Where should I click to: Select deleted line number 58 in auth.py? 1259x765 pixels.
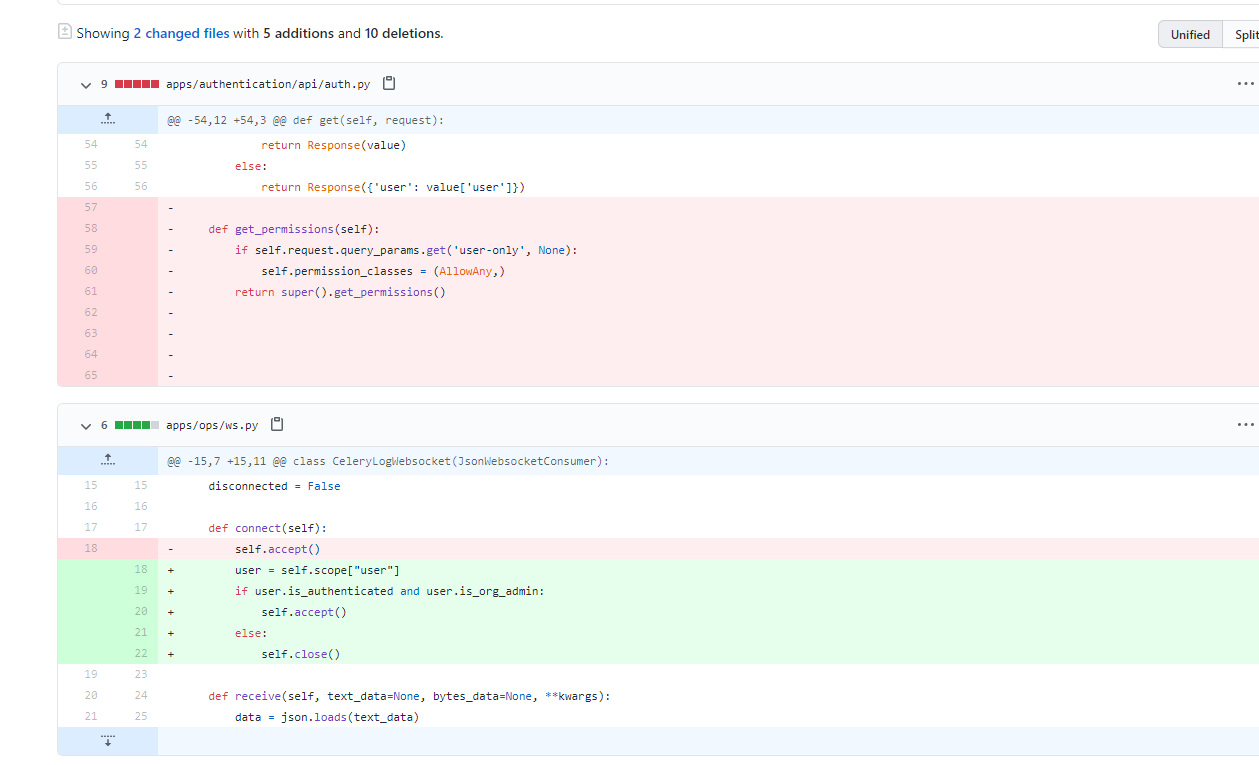pos(91,229)
